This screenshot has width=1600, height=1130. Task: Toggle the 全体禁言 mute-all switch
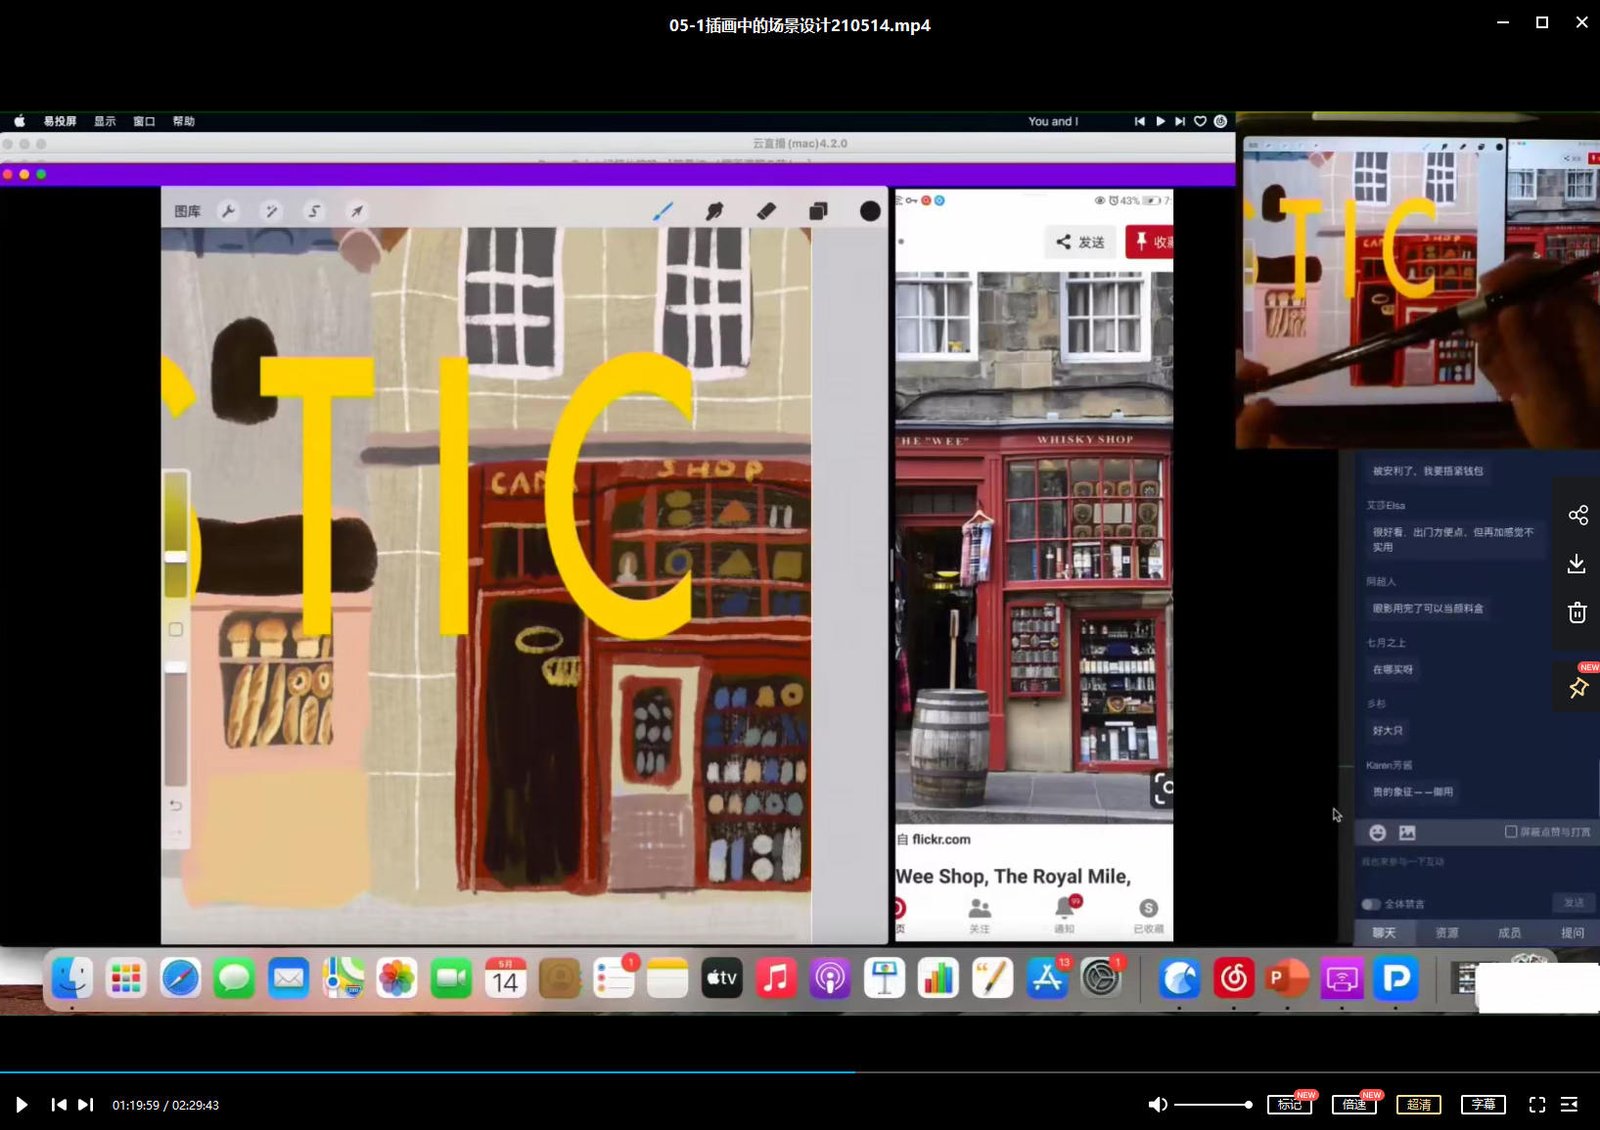point(1371,904)
